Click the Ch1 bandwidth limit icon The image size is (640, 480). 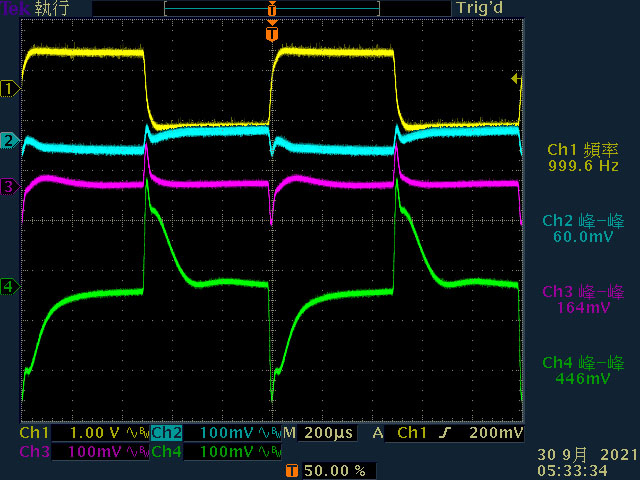click(x=137, y=433)
